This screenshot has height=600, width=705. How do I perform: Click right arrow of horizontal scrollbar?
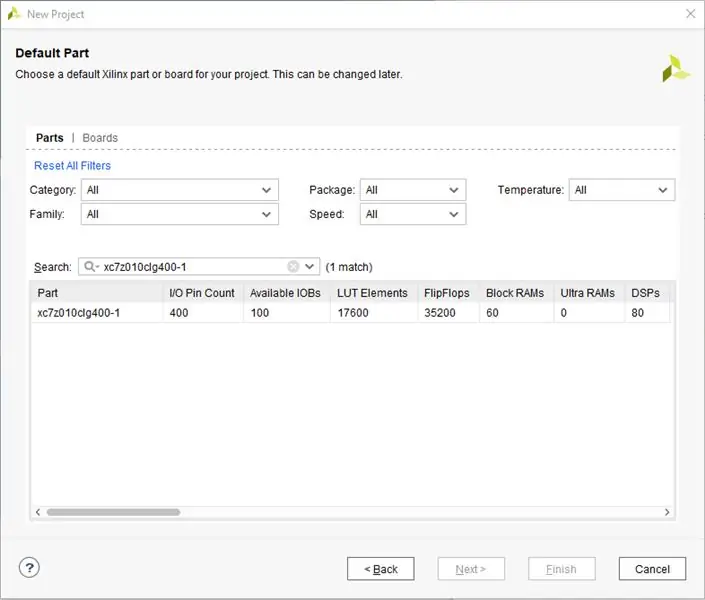point(667,512)
